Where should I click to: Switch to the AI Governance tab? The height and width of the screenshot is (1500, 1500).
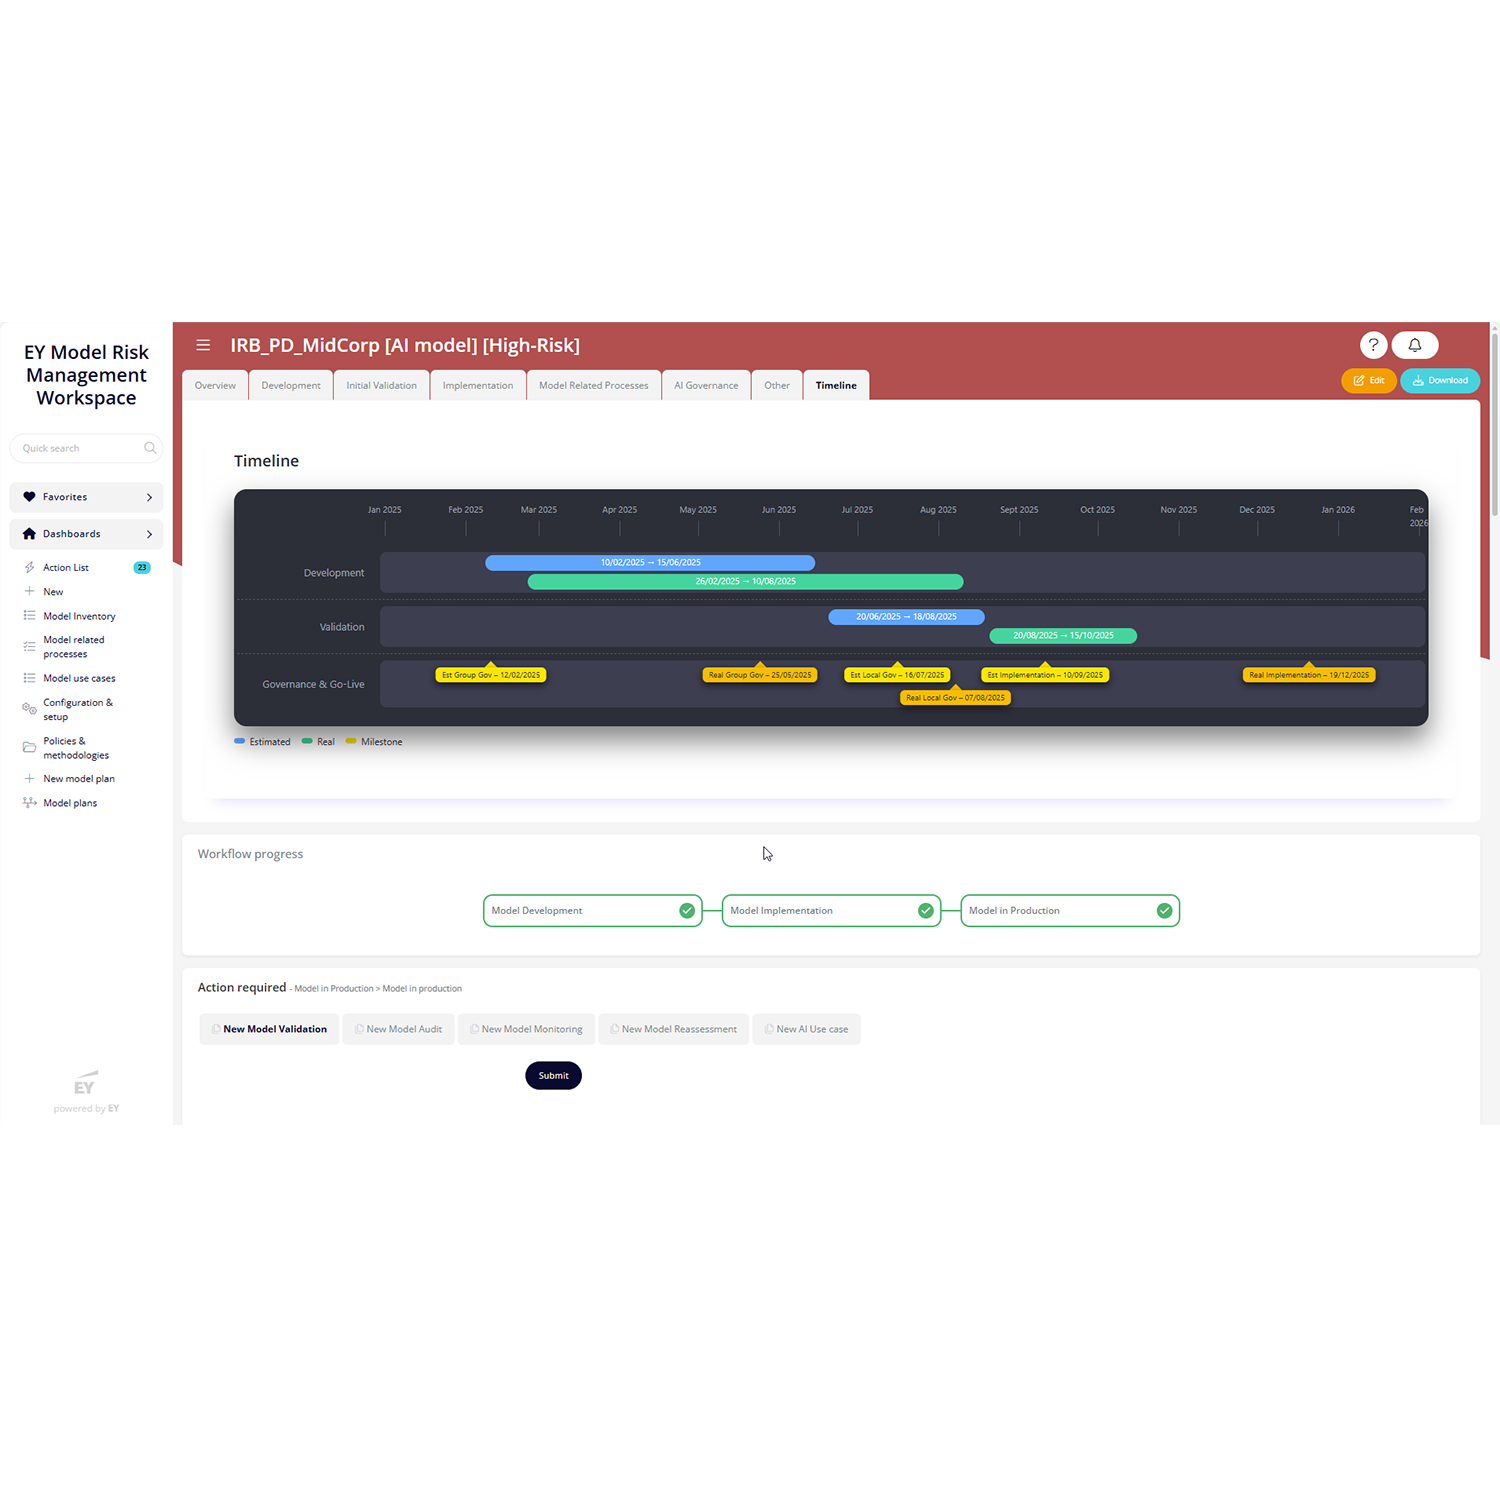[706, 385]
